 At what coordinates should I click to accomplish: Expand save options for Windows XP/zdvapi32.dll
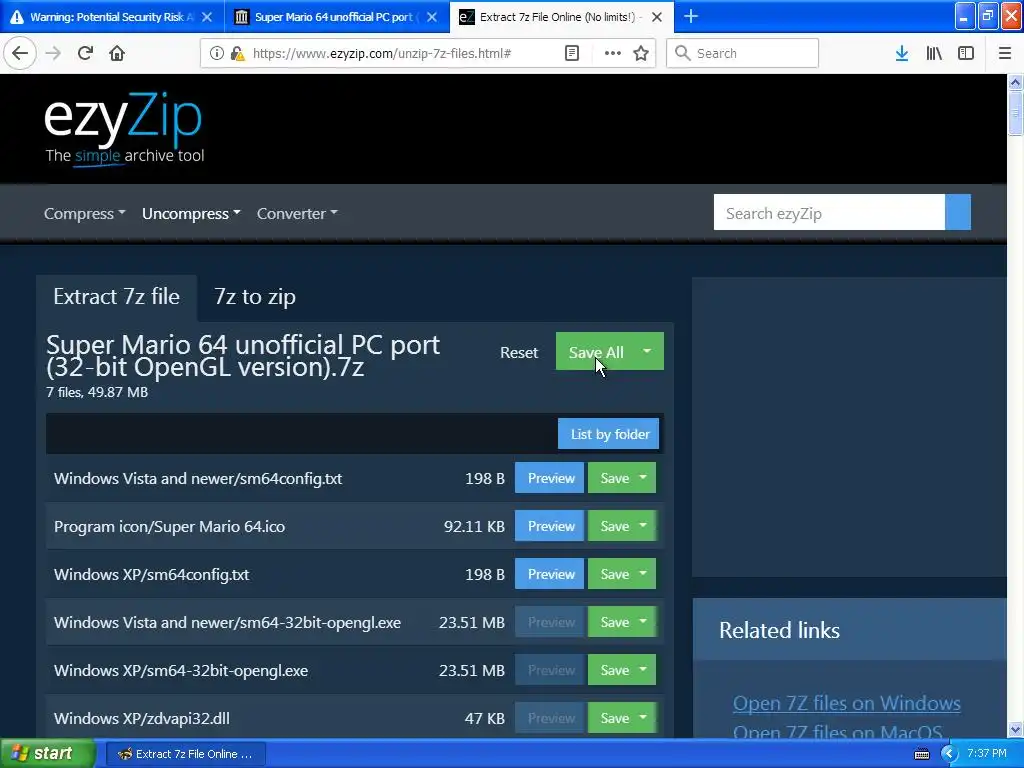(644, 718)
